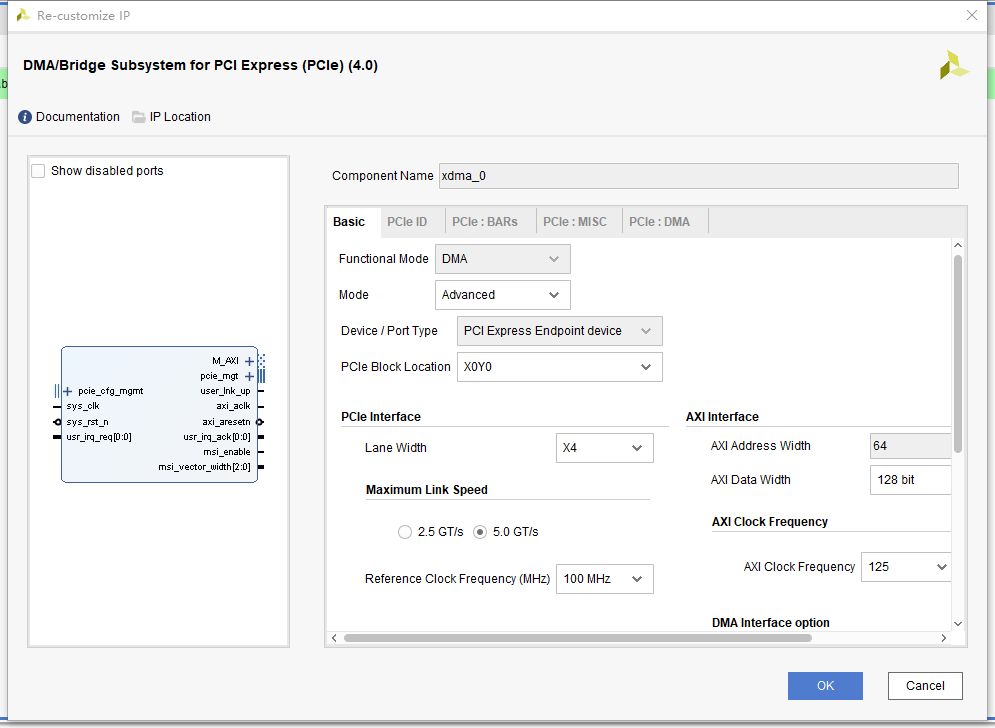Click the Vivado logo in the title bar

tap(23, 15)
